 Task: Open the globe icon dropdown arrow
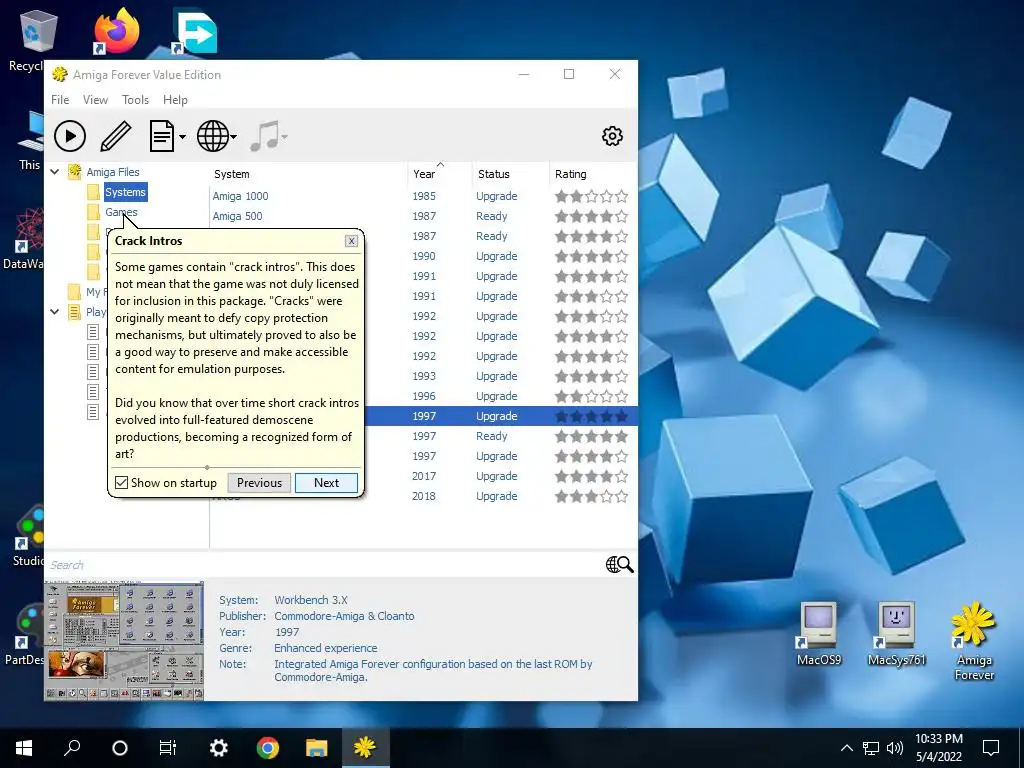click(x=233, y=136)
